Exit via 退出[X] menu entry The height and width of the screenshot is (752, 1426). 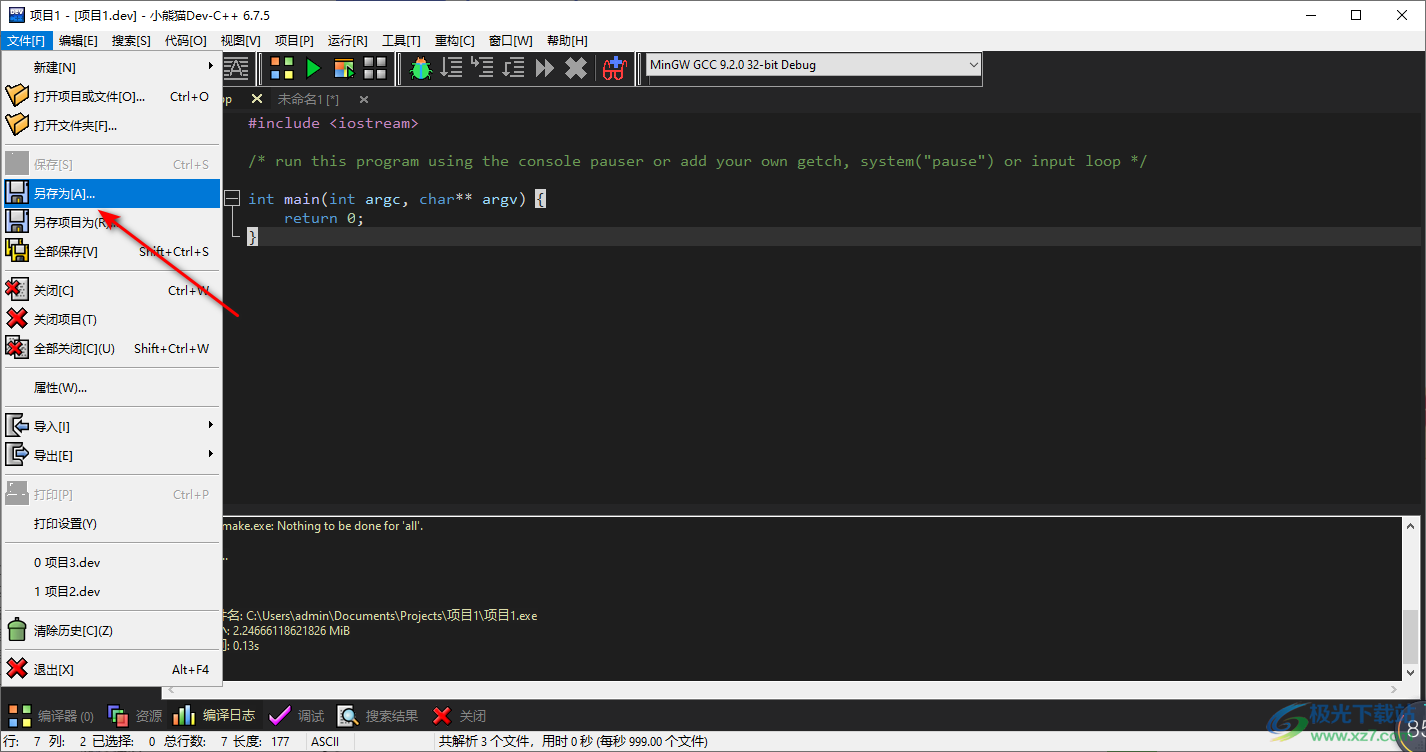112,669
